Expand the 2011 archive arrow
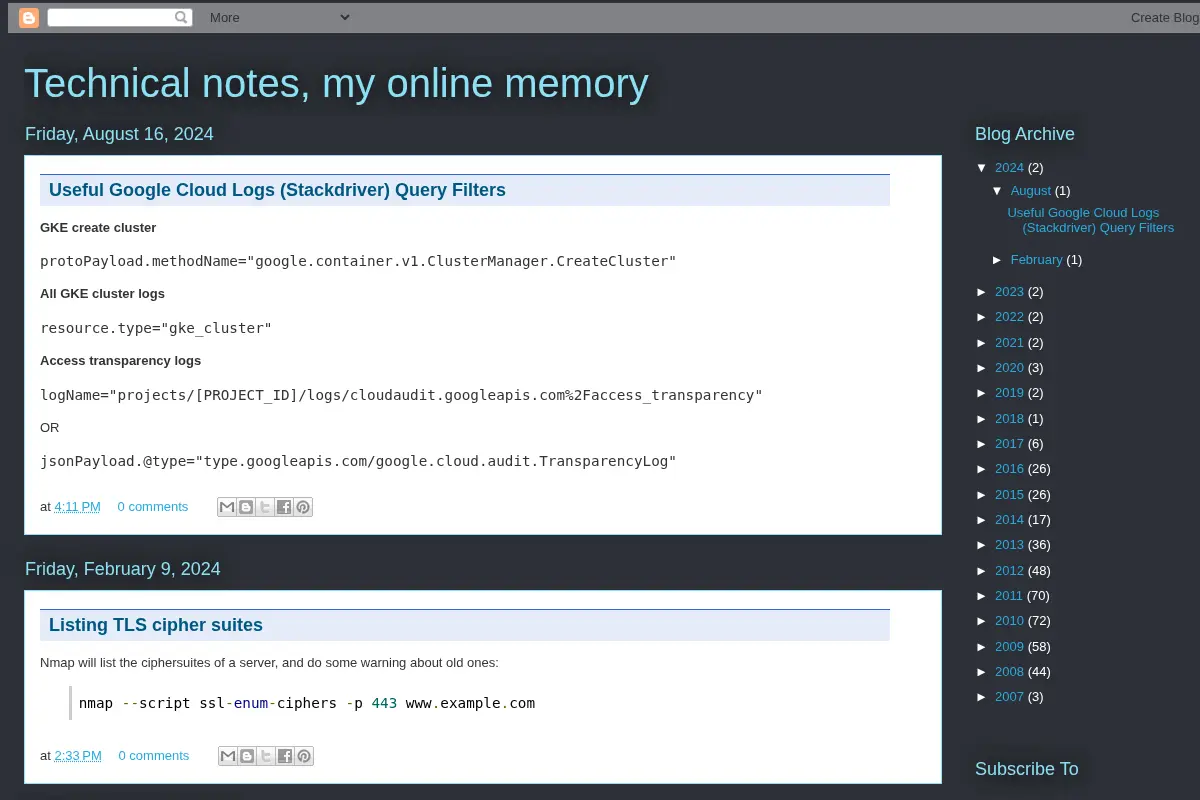The height and width of the screenshot is (800, 1200). [x=982, y=596]
